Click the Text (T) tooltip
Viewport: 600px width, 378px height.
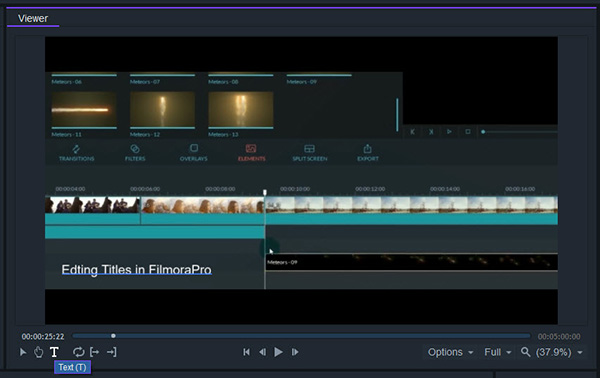72,367
